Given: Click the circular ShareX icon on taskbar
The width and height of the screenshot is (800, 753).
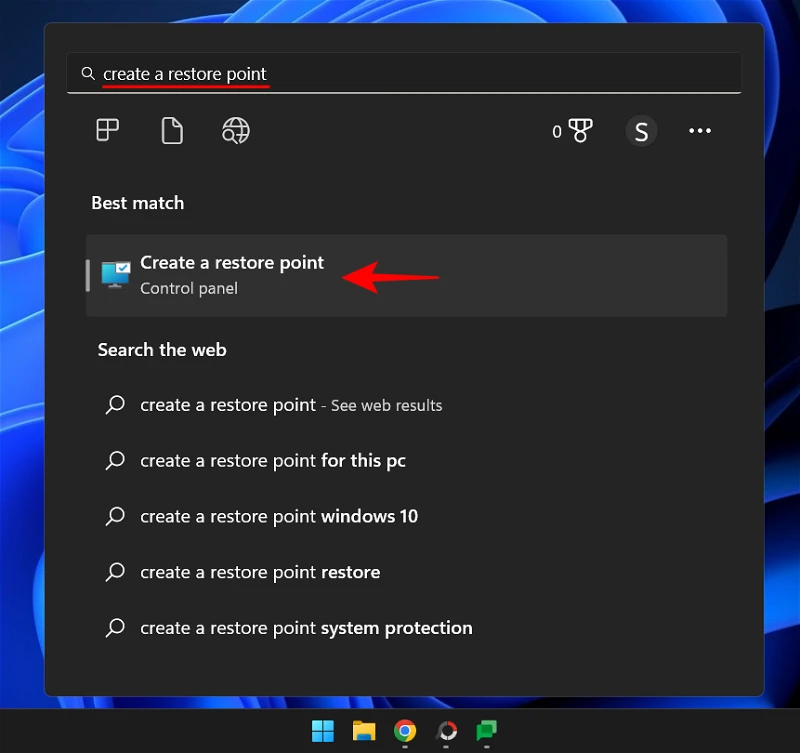Looking at the screenshot, I should 446,731.
